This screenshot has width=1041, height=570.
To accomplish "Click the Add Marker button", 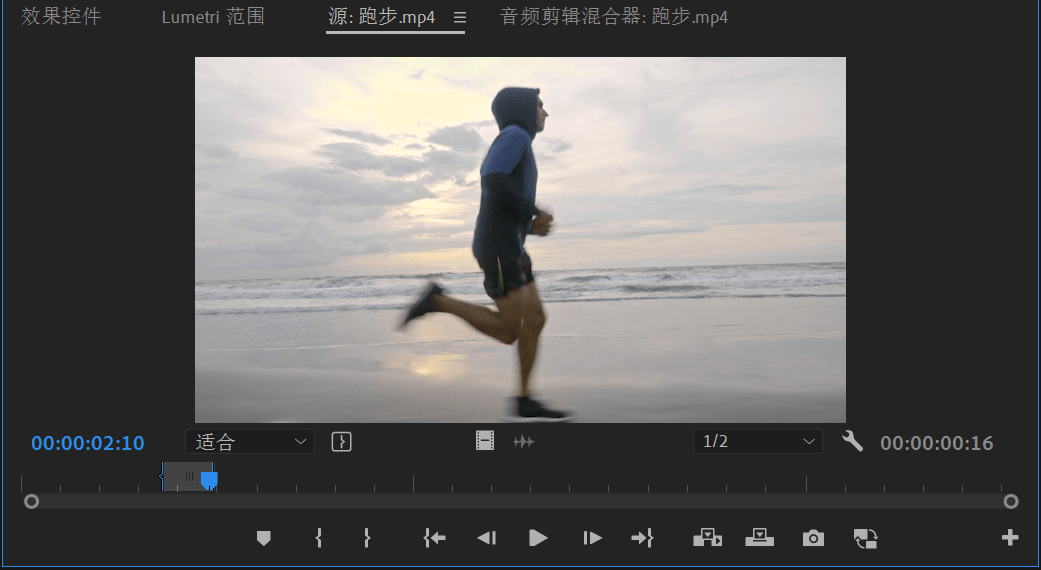I will 264,538.
